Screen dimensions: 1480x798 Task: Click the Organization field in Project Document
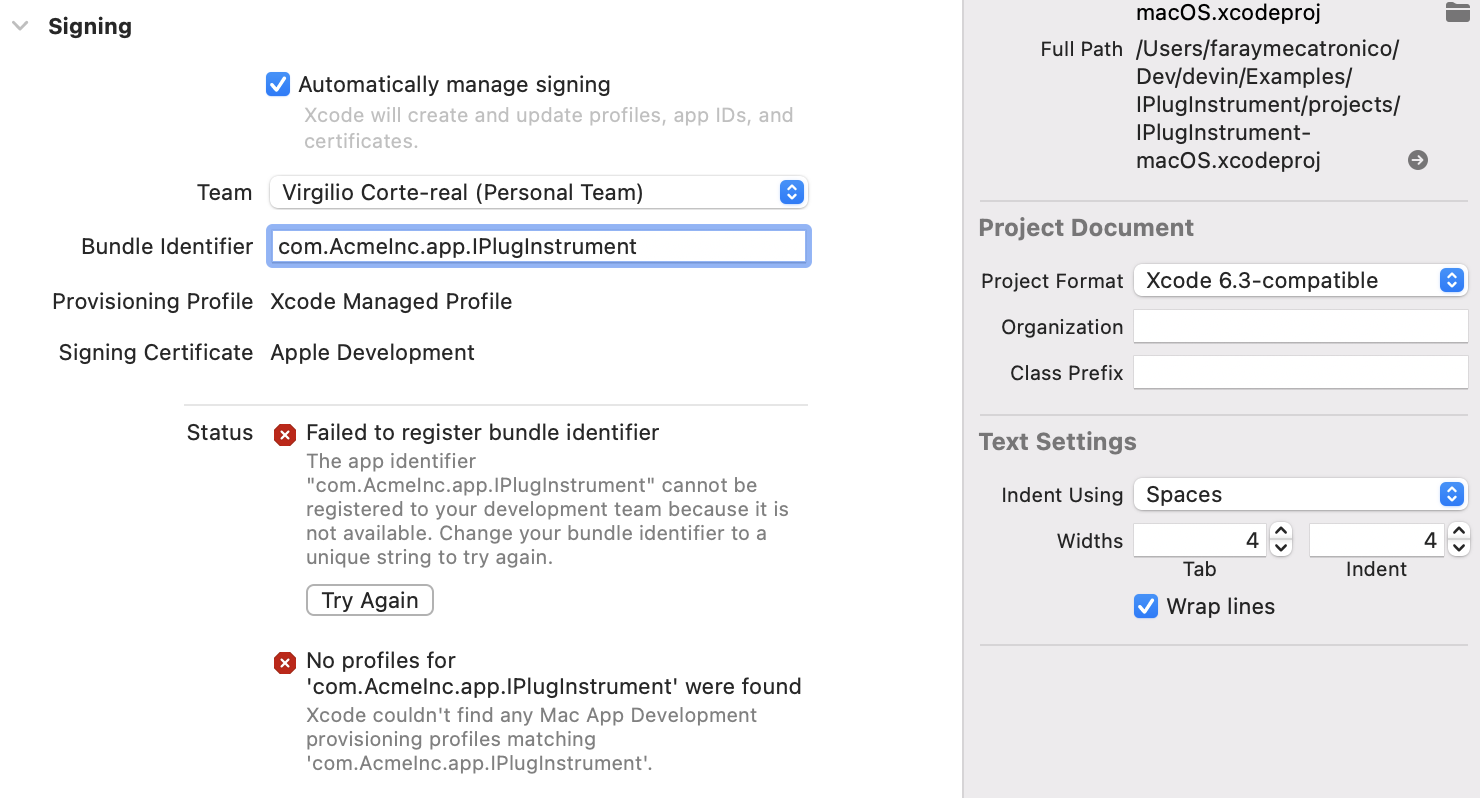tap(1300, 326)
